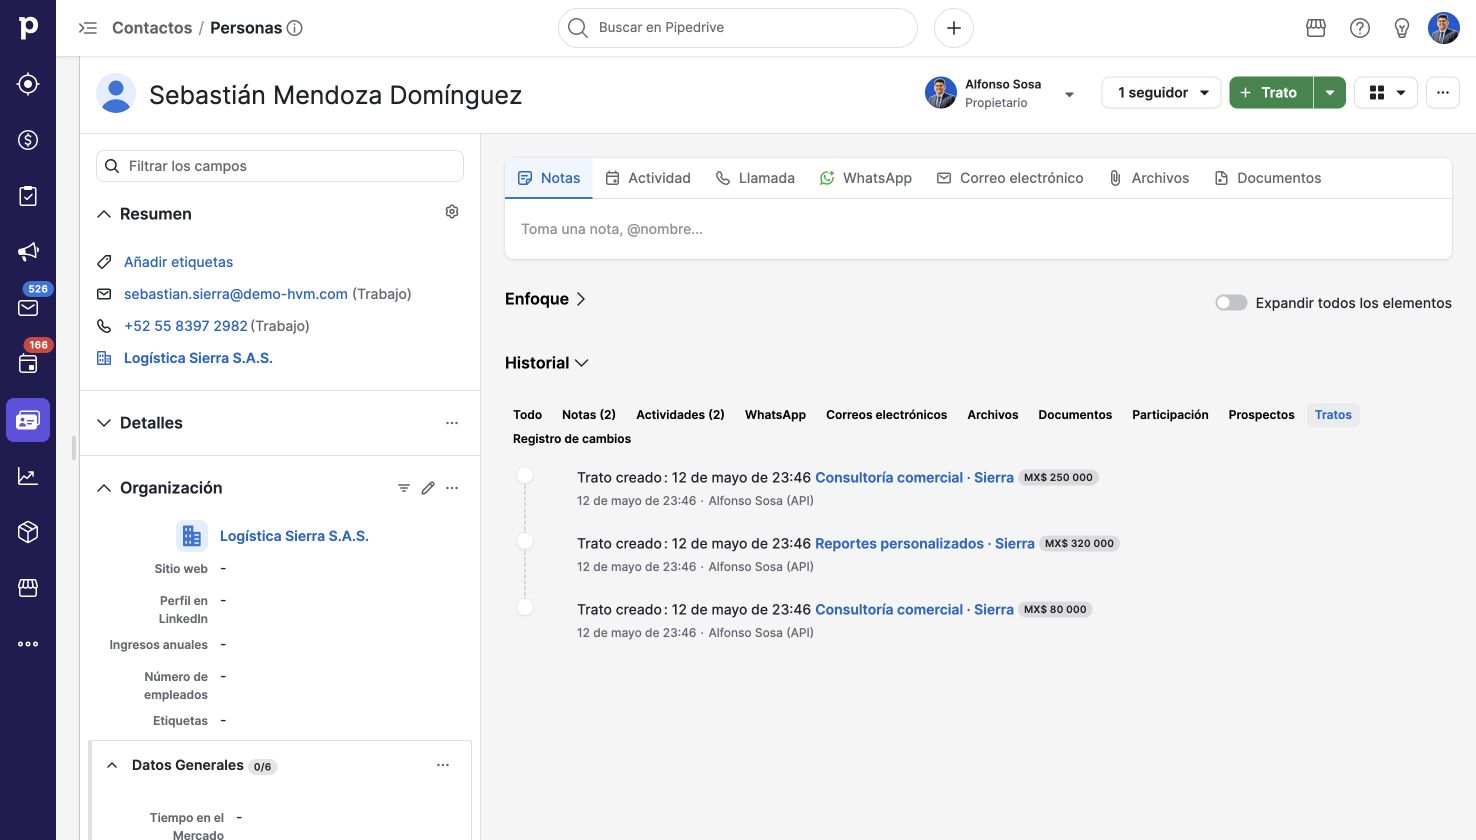Select the Notas composer tab

click(x=549, y=178)
